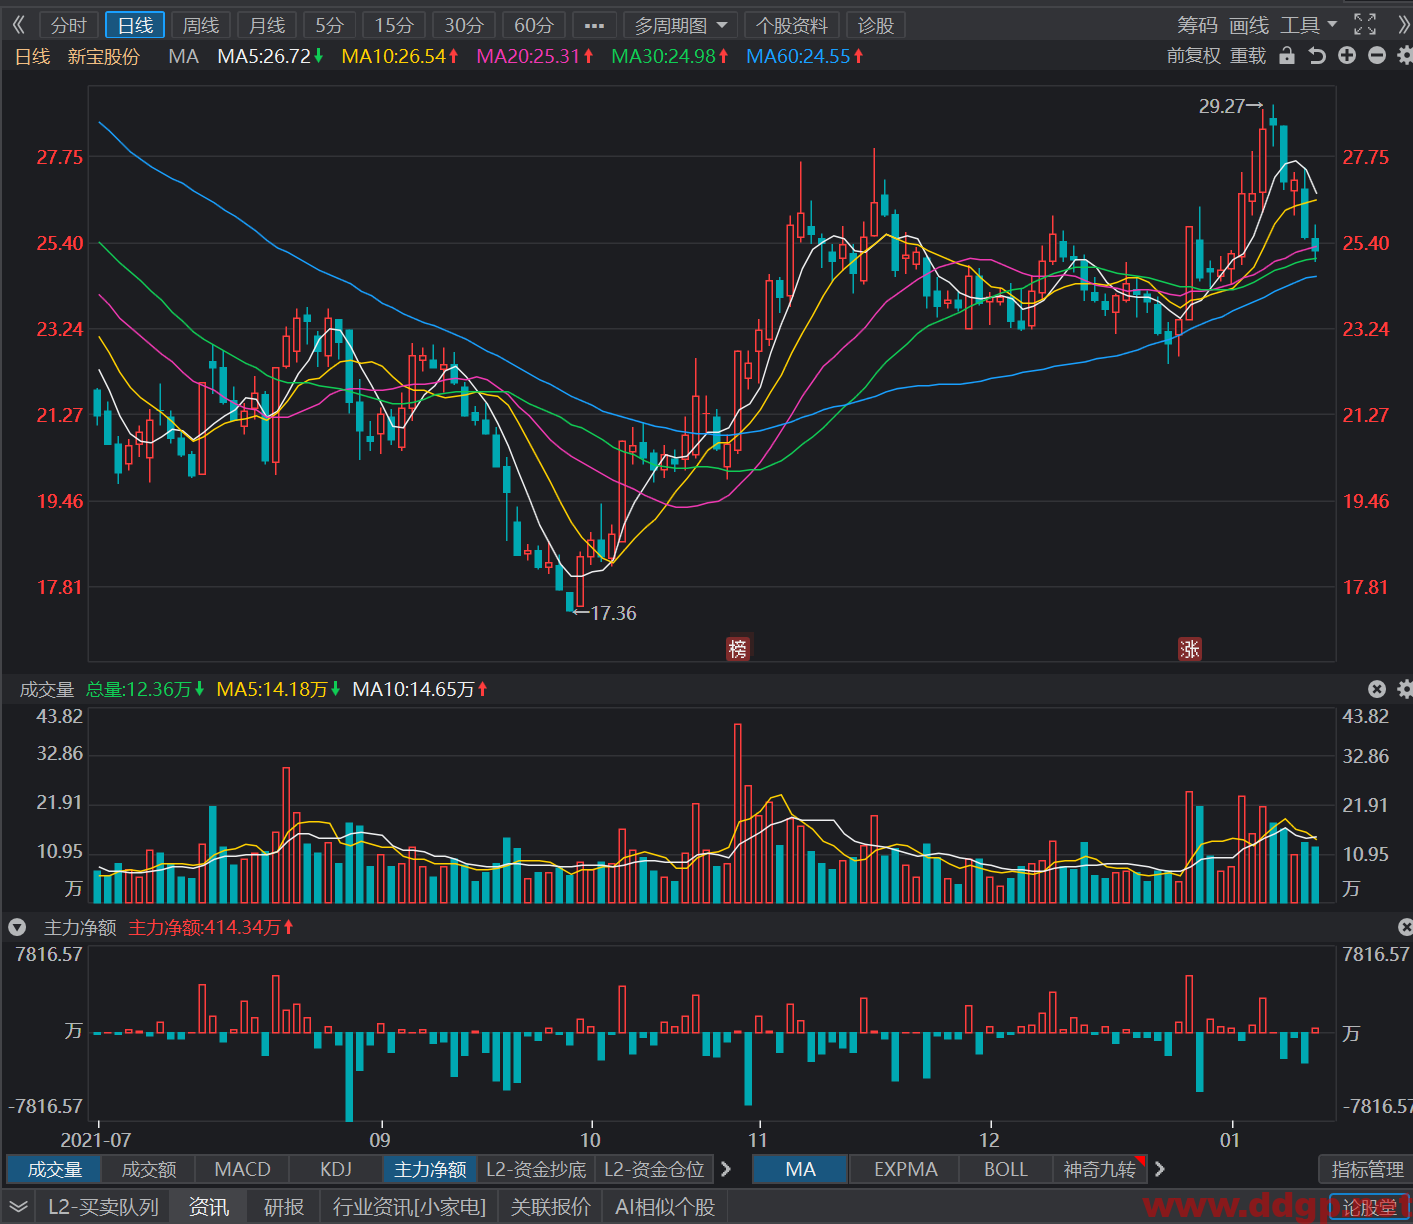
Task: Click the 指标管理 button
Action: 1367,1169
